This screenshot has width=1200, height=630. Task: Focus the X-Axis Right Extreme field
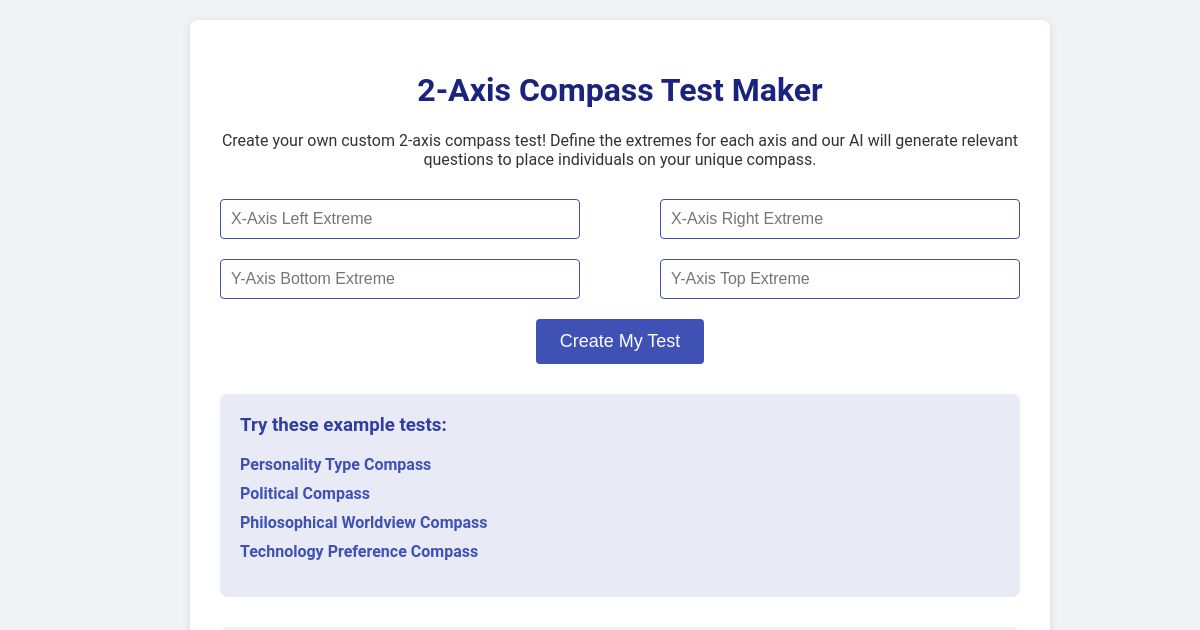tap(840, 219)
